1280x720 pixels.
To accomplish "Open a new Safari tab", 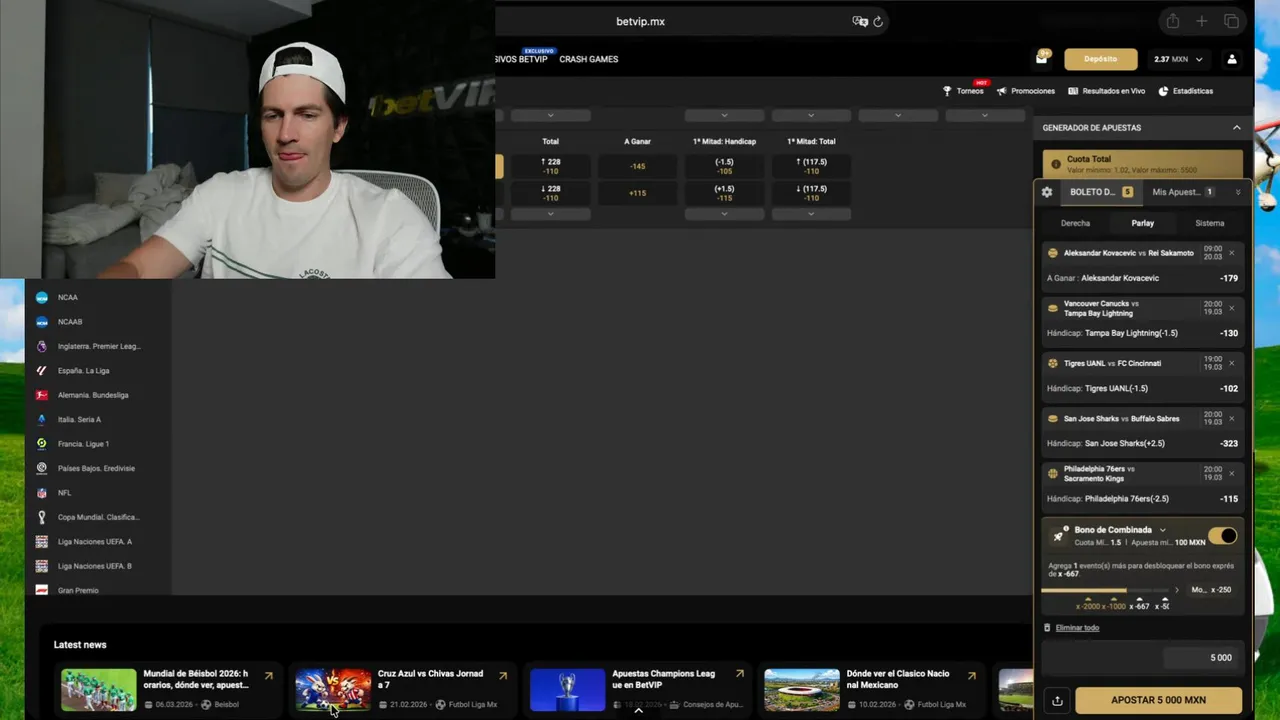I will pos(1202,21).
